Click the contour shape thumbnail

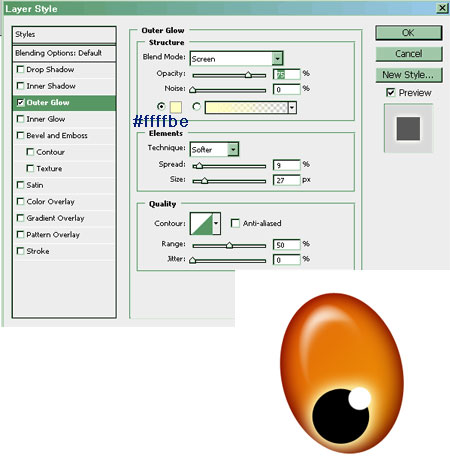pyautogui.click(x=201, y=224)
